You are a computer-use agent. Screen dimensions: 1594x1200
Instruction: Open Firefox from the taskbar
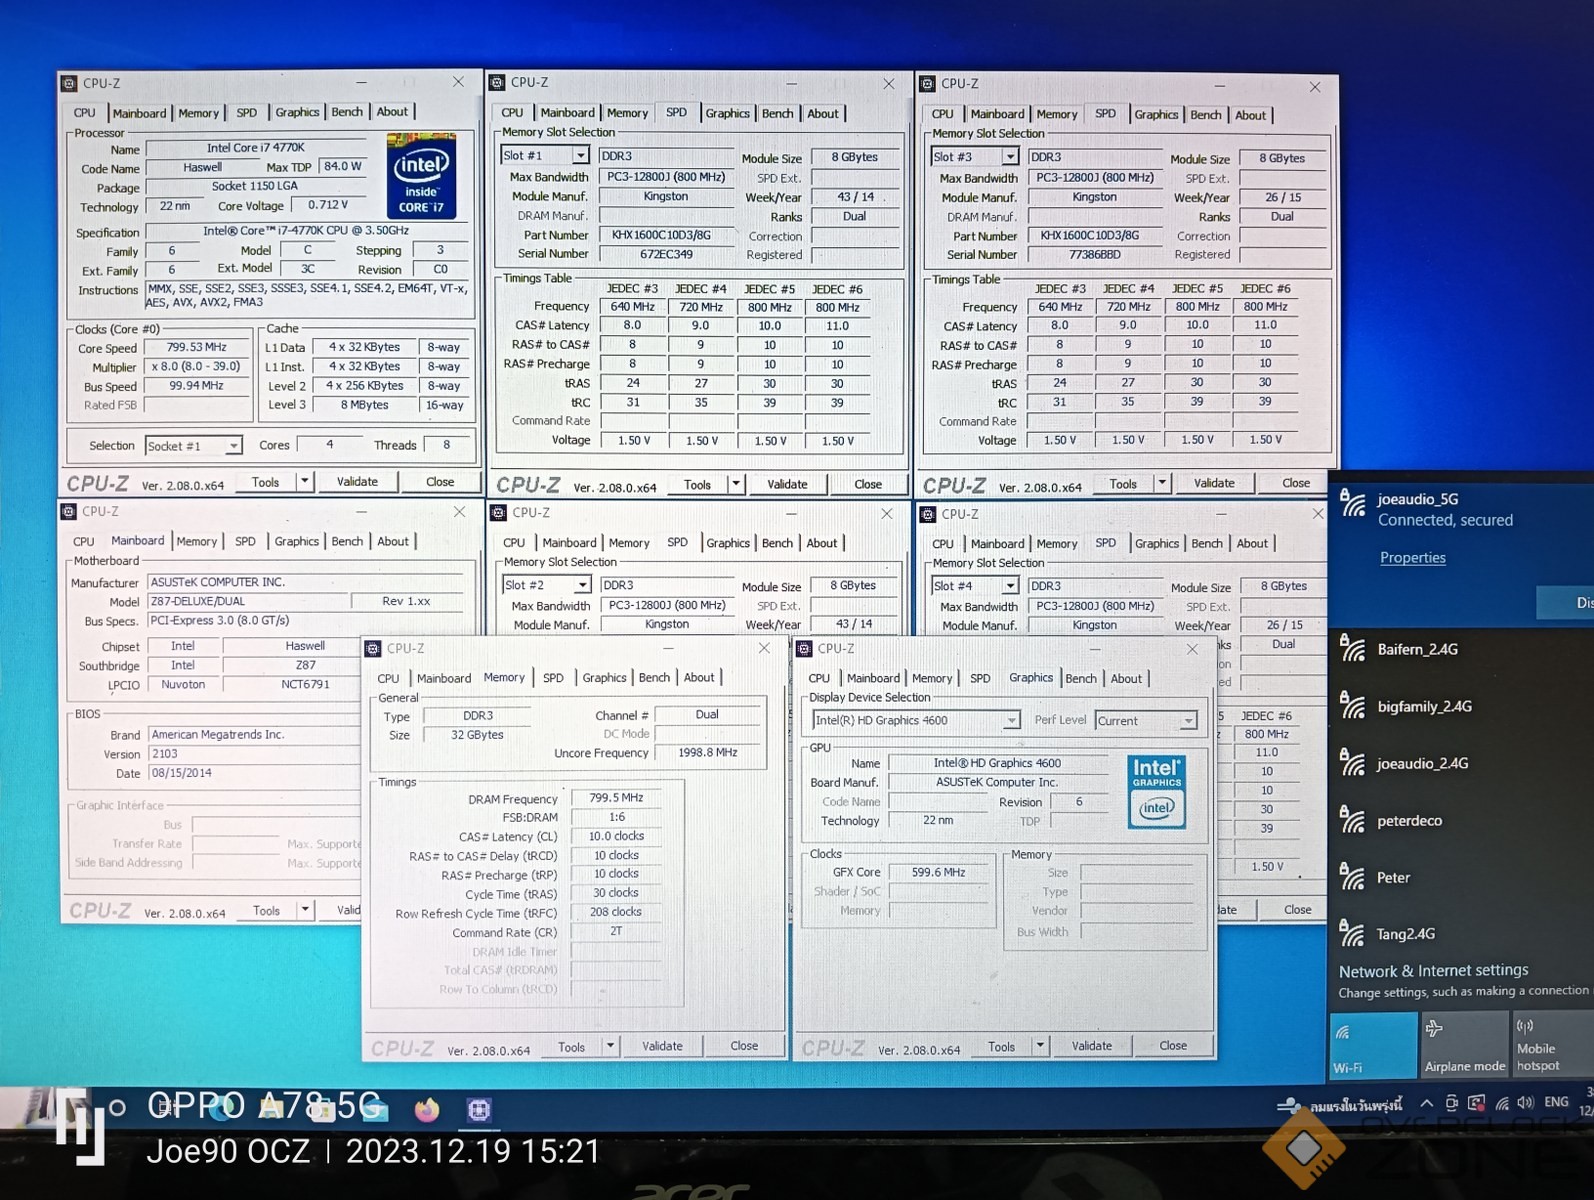pyautogui.click(x=427, y=1109)
